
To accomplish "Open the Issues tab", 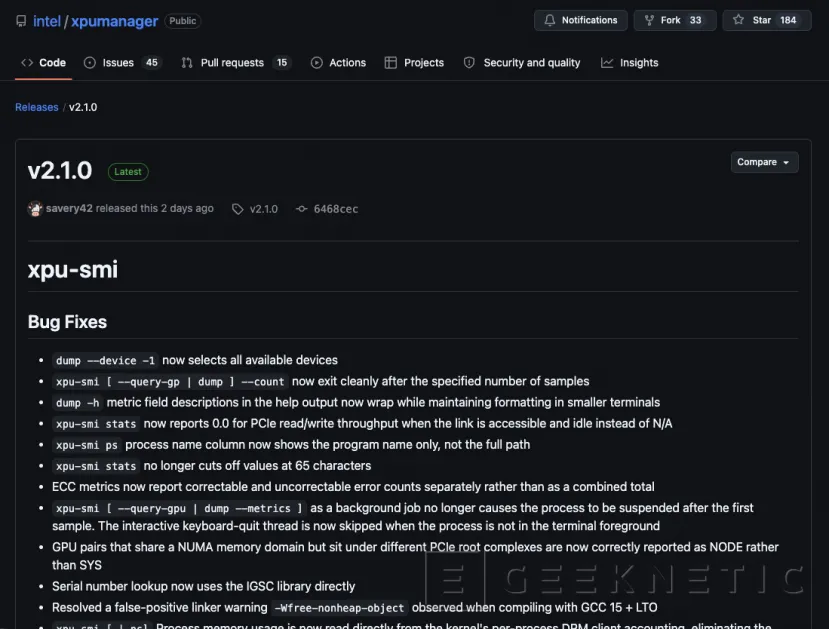I will (x=122, y=62).
